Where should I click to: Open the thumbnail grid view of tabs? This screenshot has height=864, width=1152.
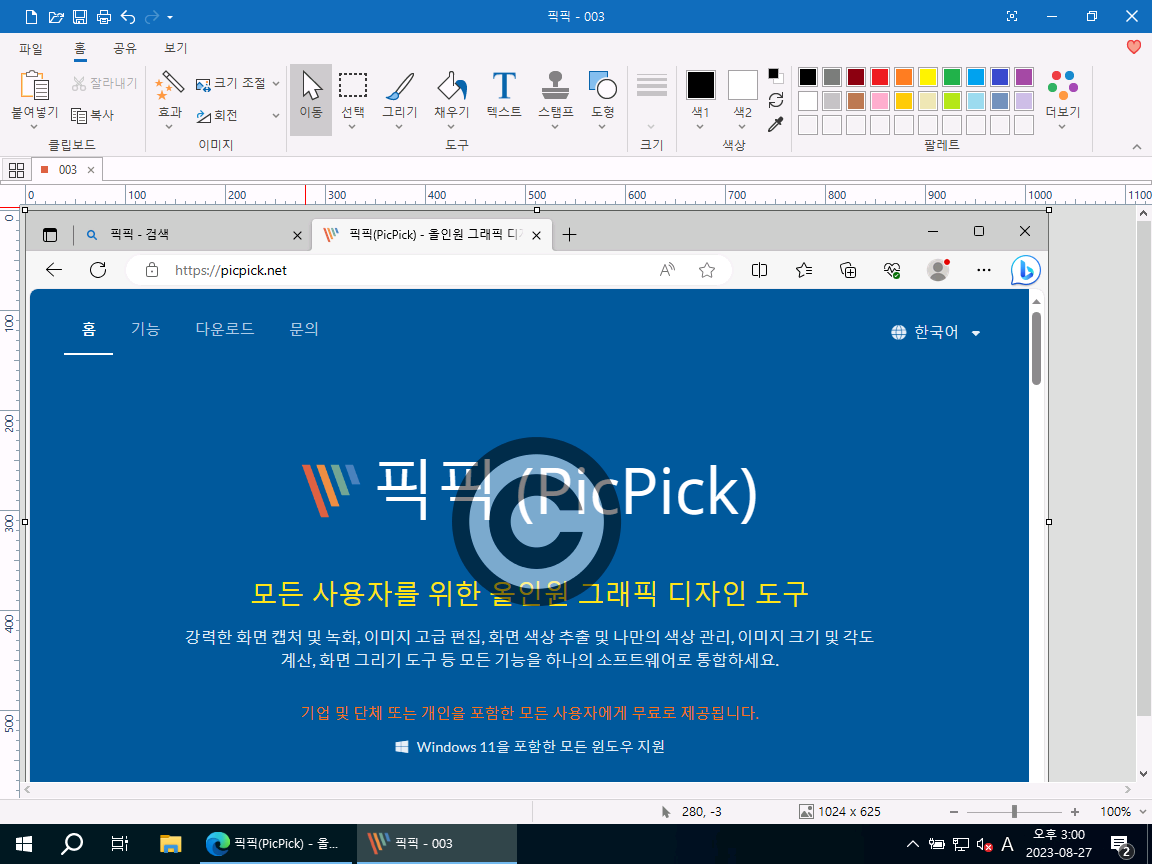point(16,170)
